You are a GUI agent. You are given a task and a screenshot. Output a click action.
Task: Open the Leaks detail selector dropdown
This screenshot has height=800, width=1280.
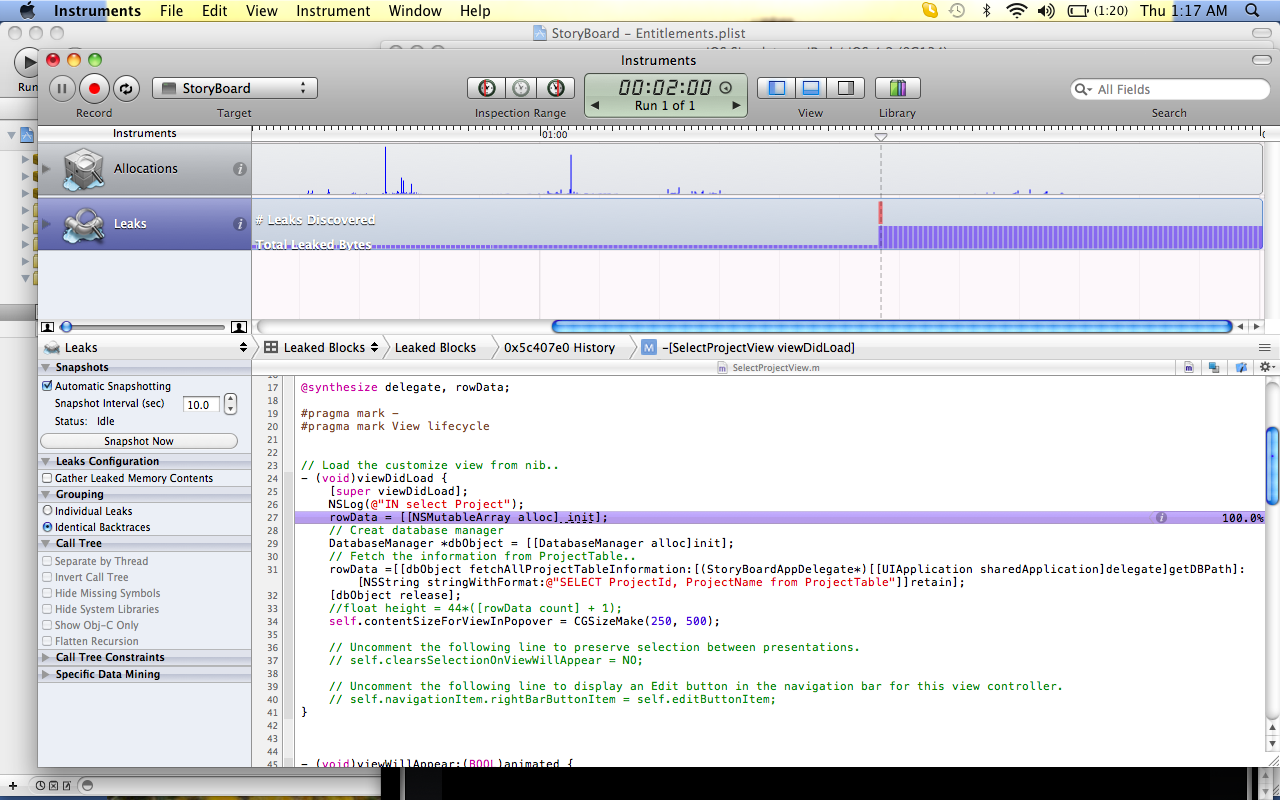click(x=145, y=347)
